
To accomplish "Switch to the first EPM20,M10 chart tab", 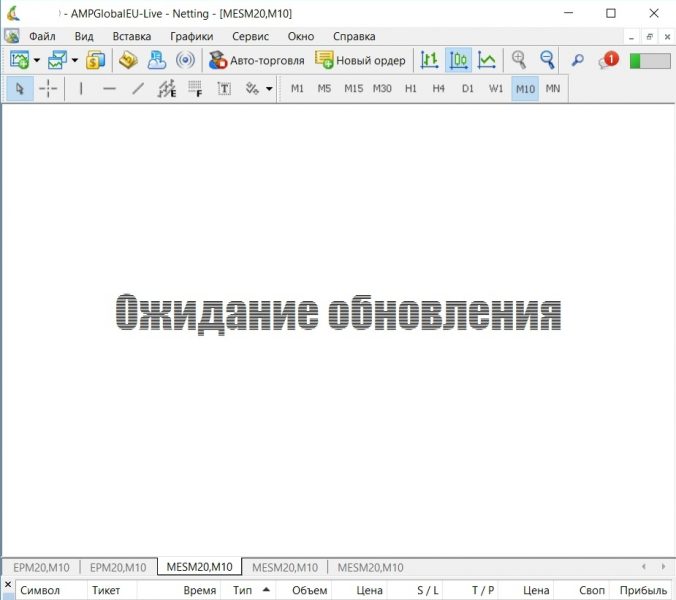I will click(x=41, y=567).
